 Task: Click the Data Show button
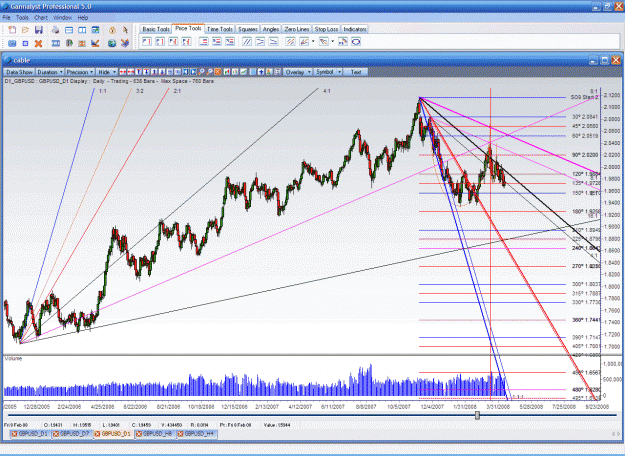pyautogui.click(x=20, y=72)
